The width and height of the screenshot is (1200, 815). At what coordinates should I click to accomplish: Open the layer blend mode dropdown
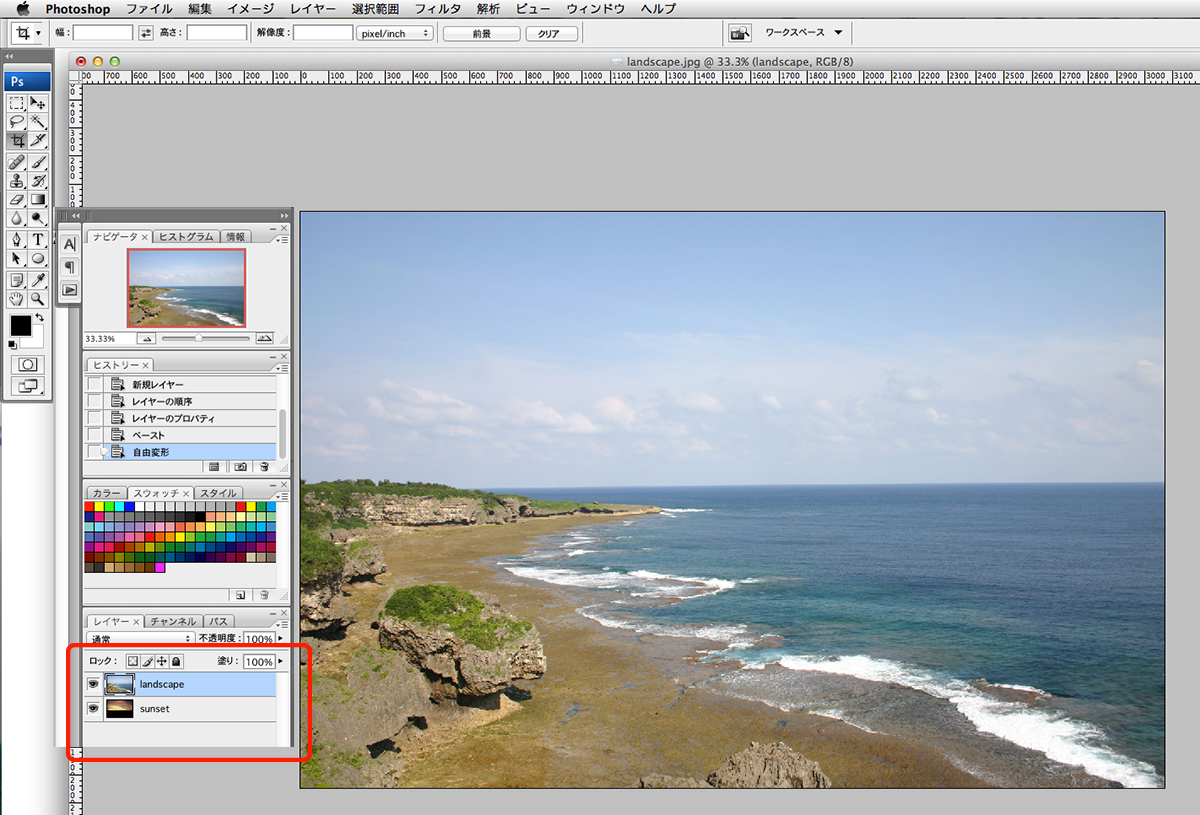tap(140, 638)
